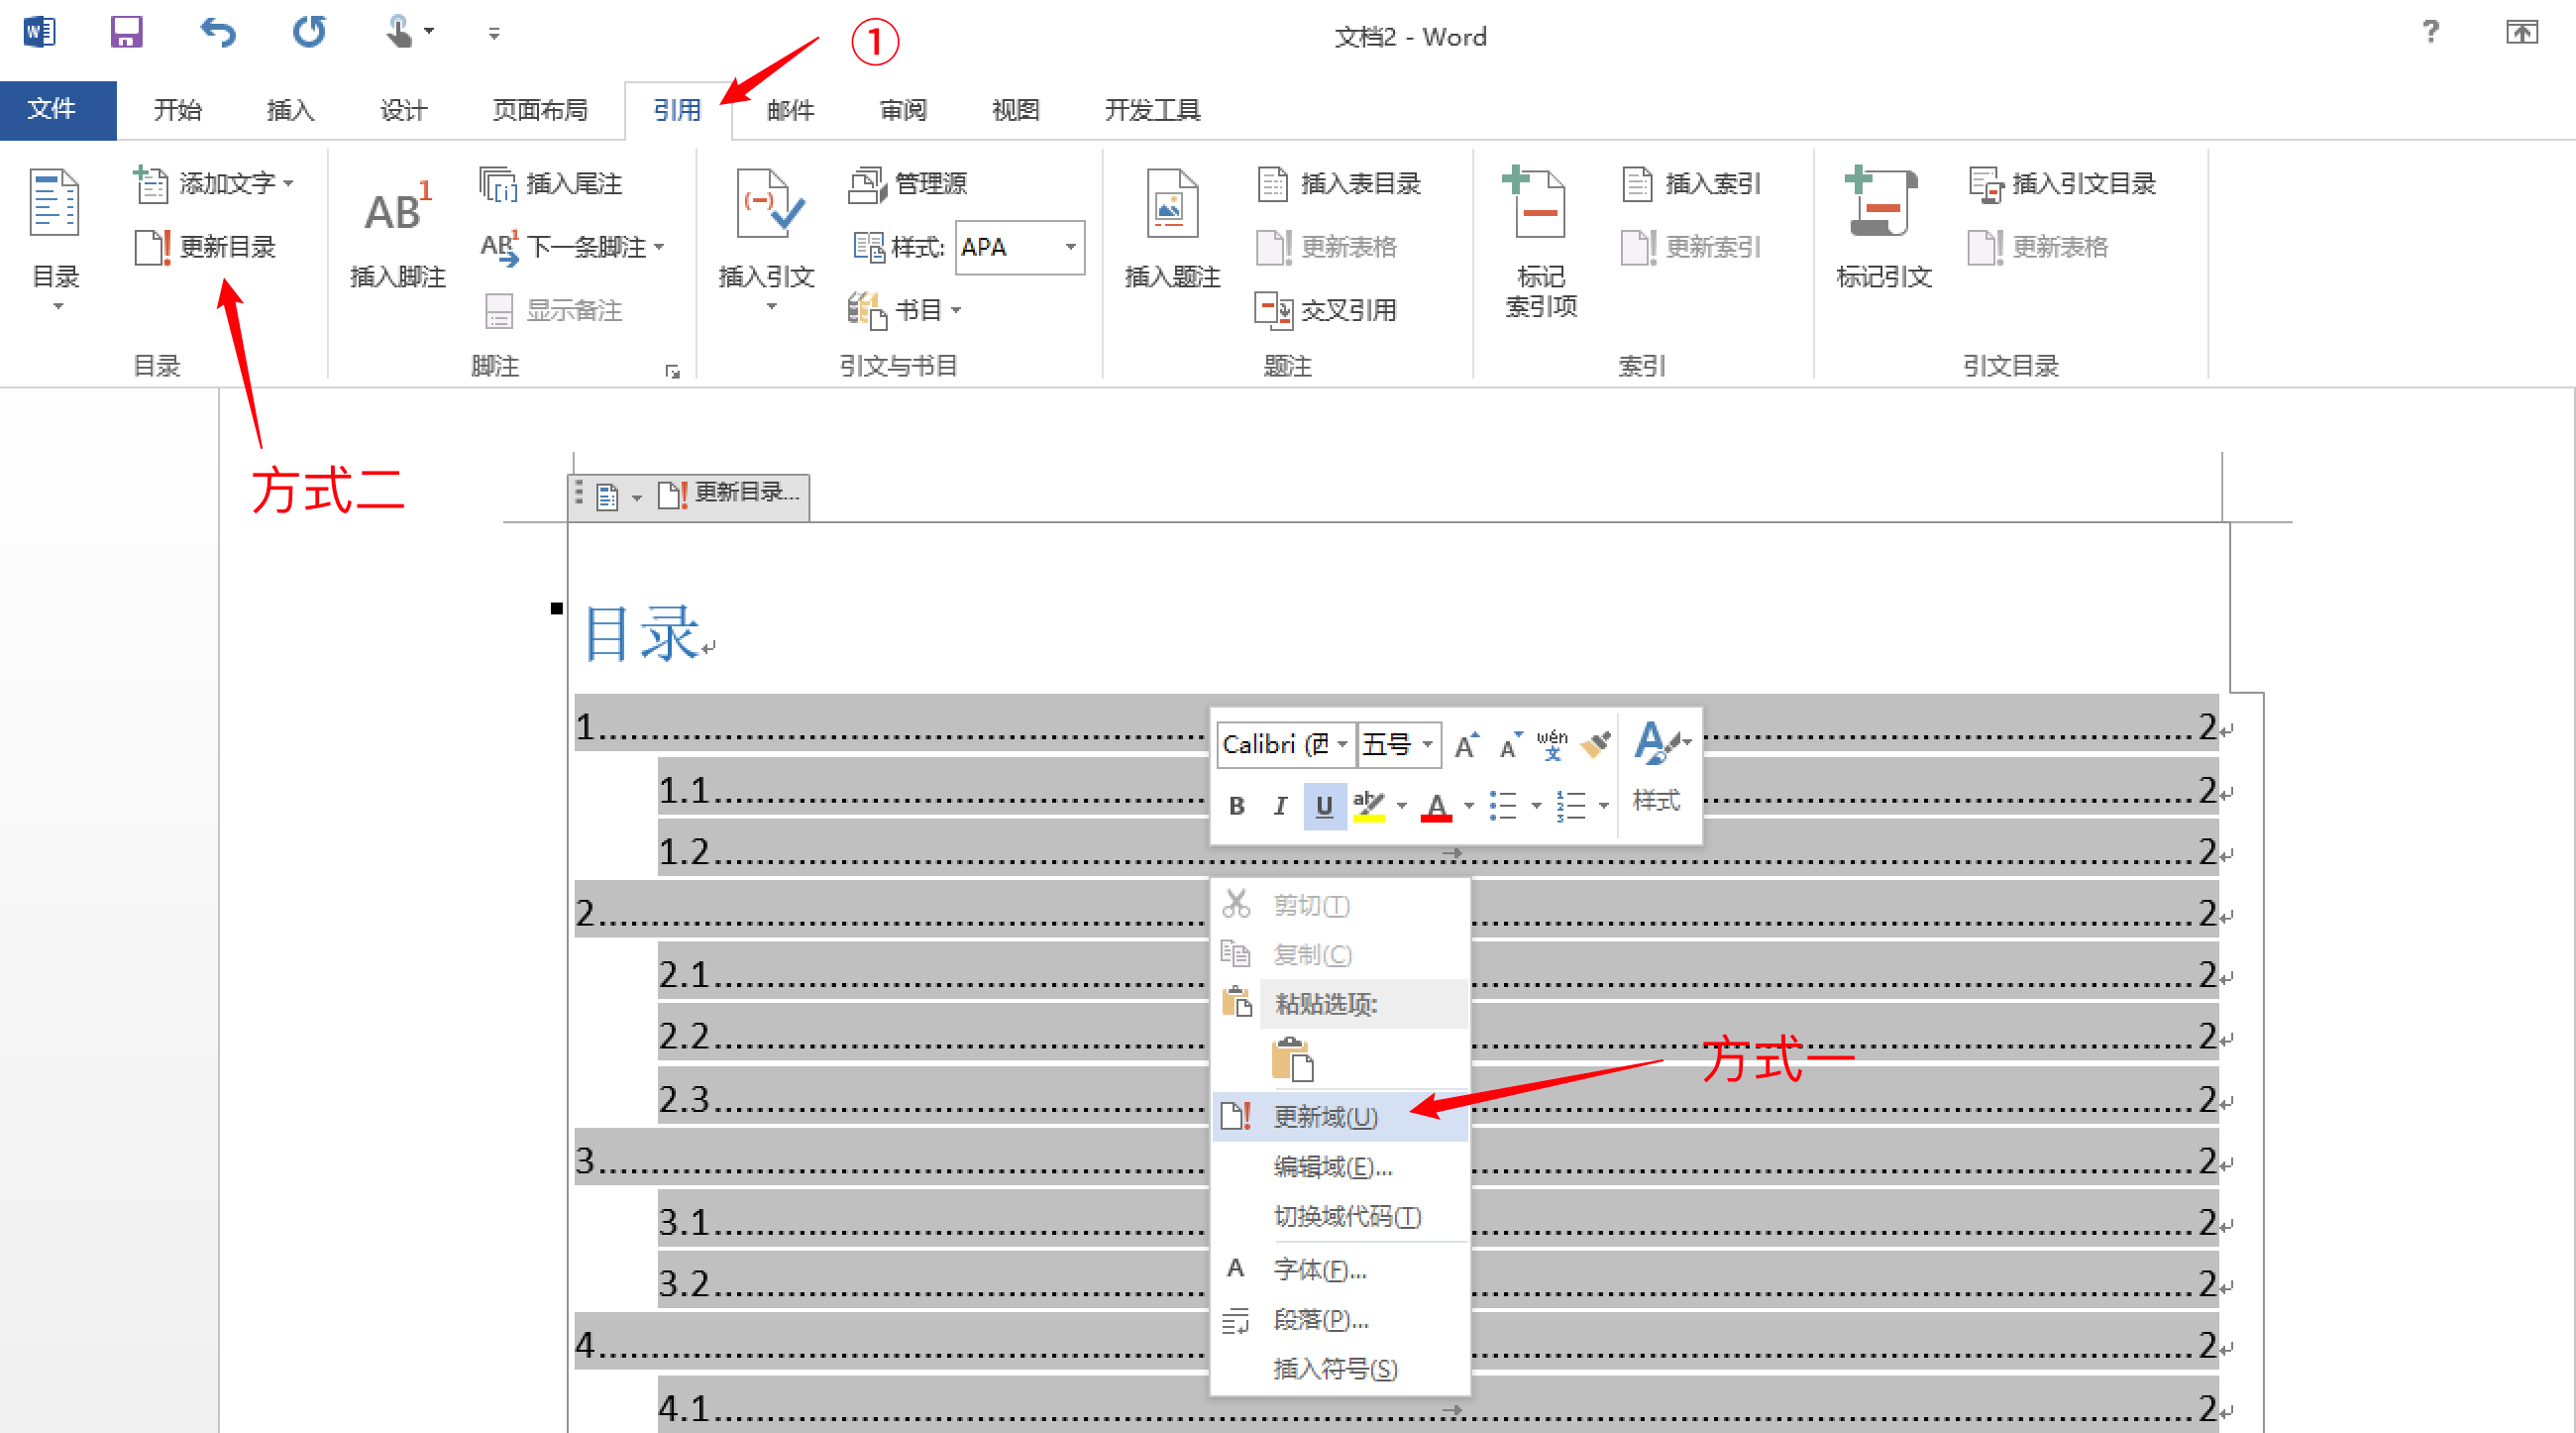Switch to the 邮件 ribbon tab
The height and width of the screenshot is (1433, 2576).
tap(789, 110)
